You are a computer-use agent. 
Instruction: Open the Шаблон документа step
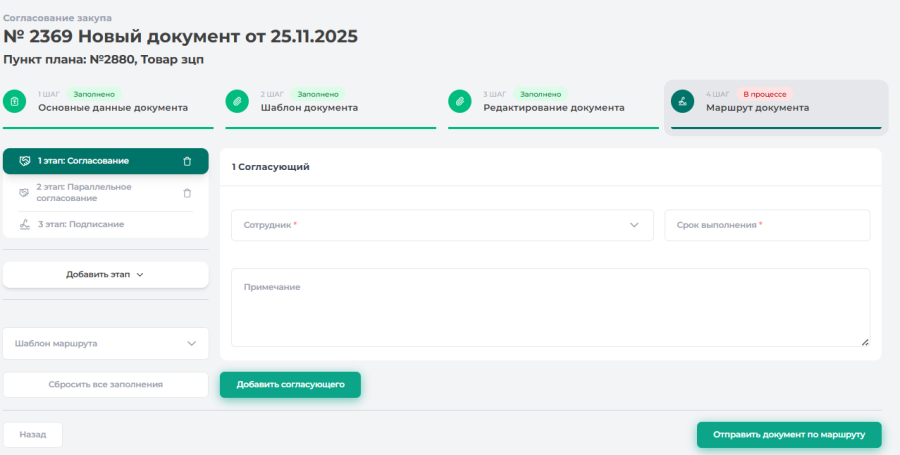(309, 107)
